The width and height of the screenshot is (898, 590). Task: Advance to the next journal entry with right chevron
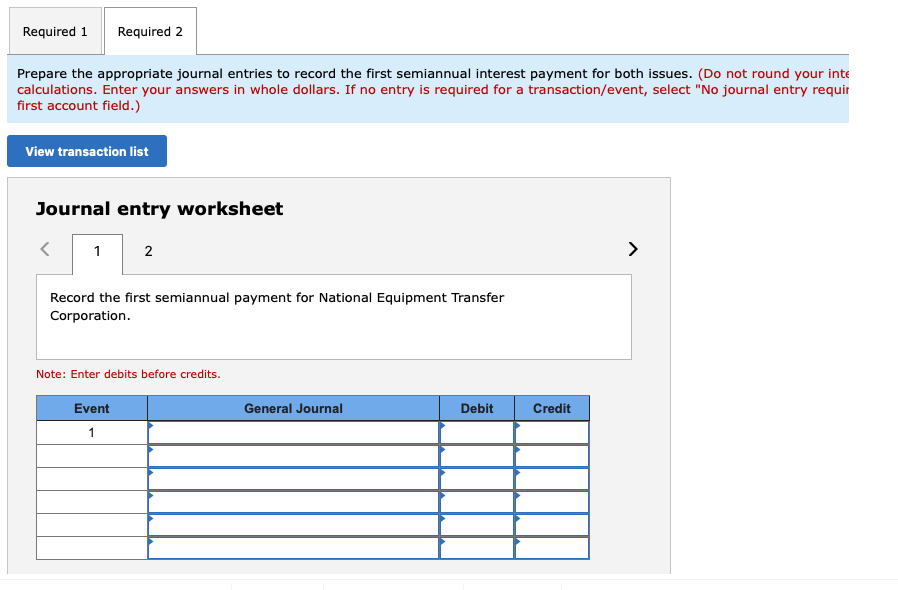[x=632, y=249]
